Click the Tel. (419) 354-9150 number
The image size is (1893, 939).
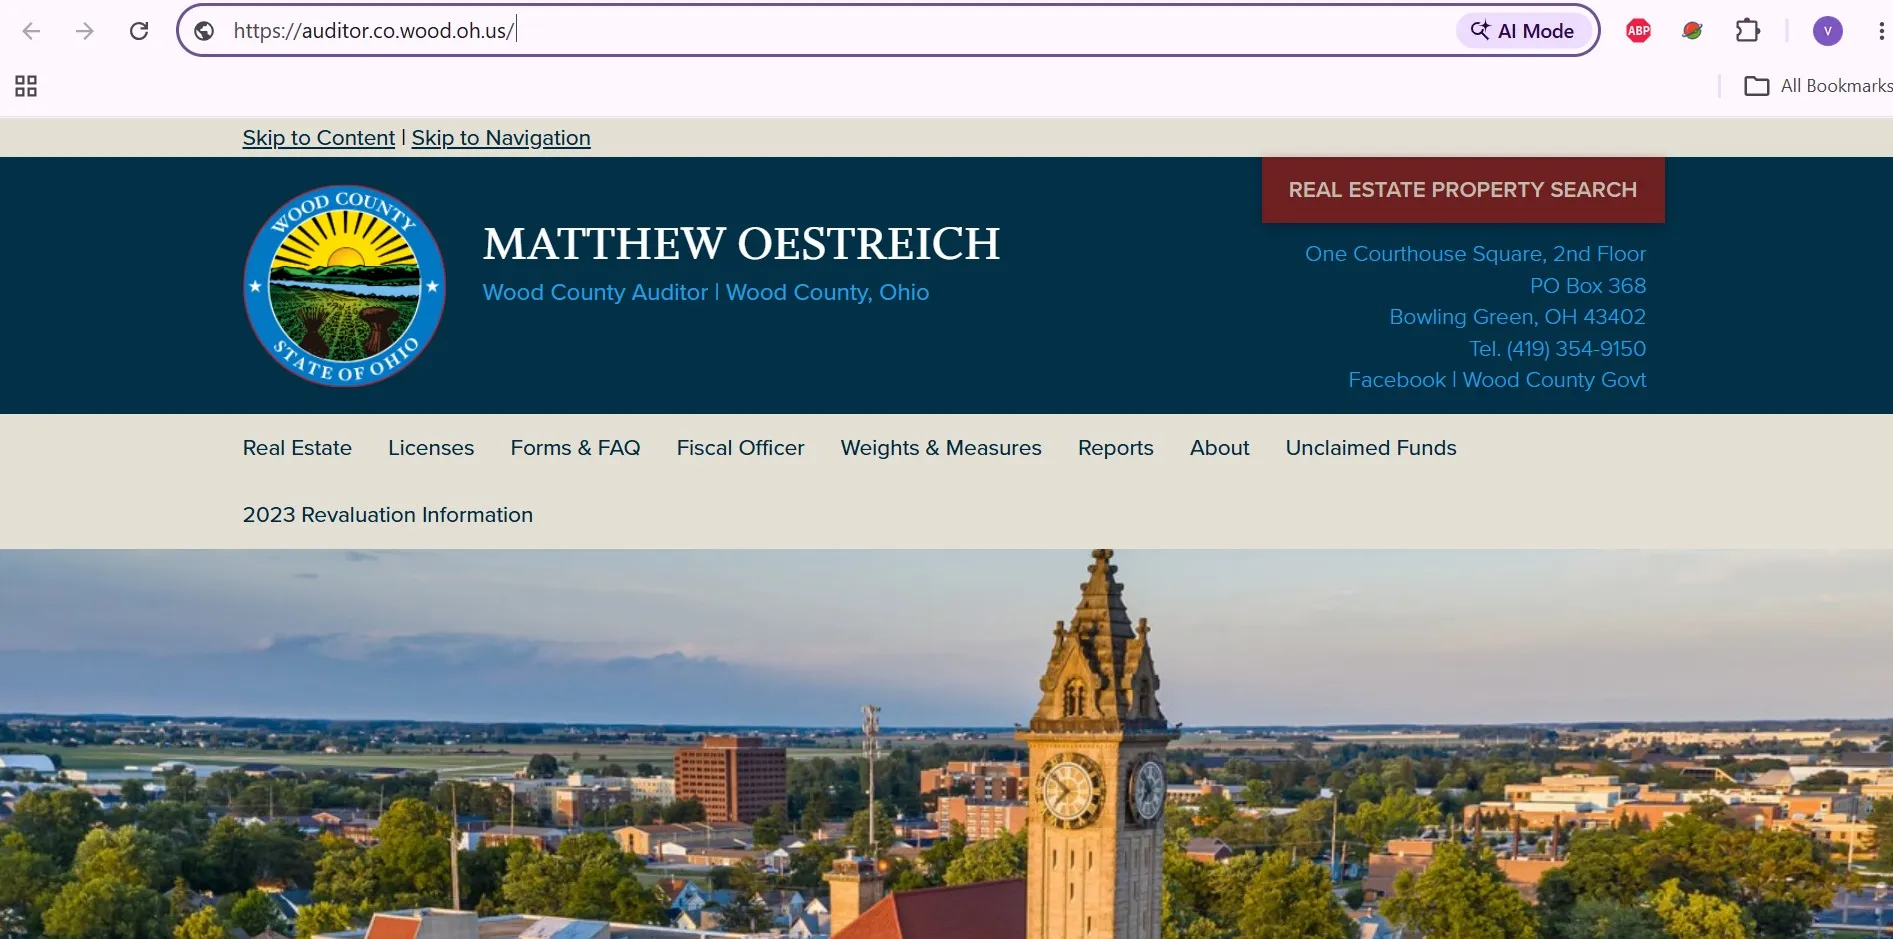click(1557, 349)
